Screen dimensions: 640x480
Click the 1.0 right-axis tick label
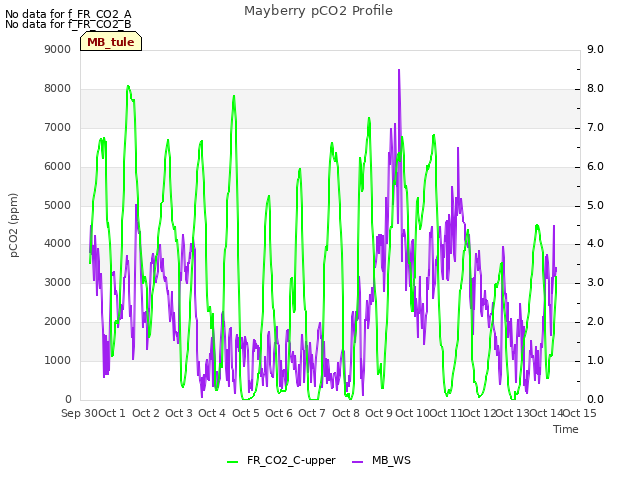coord(595,360)
